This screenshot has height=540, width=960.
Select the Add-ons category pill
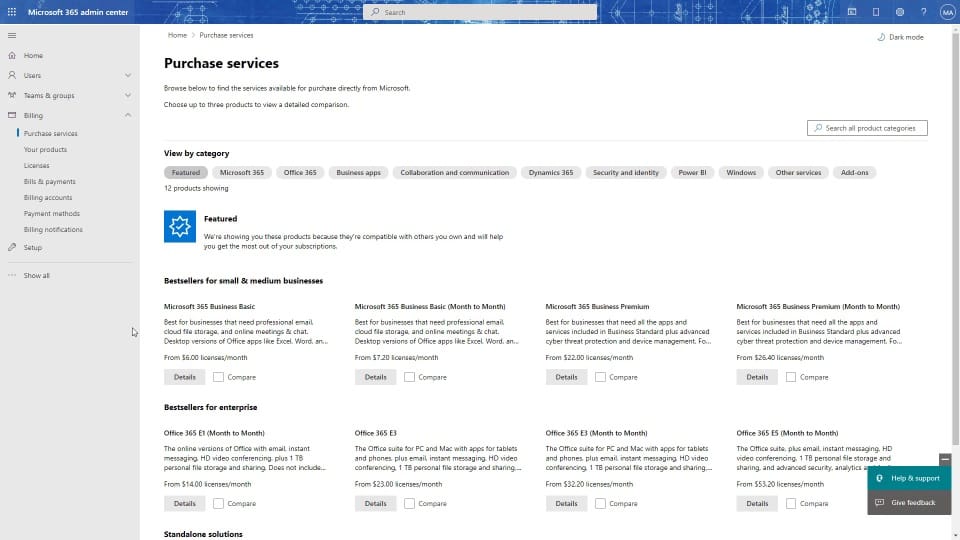click(854, 173)
